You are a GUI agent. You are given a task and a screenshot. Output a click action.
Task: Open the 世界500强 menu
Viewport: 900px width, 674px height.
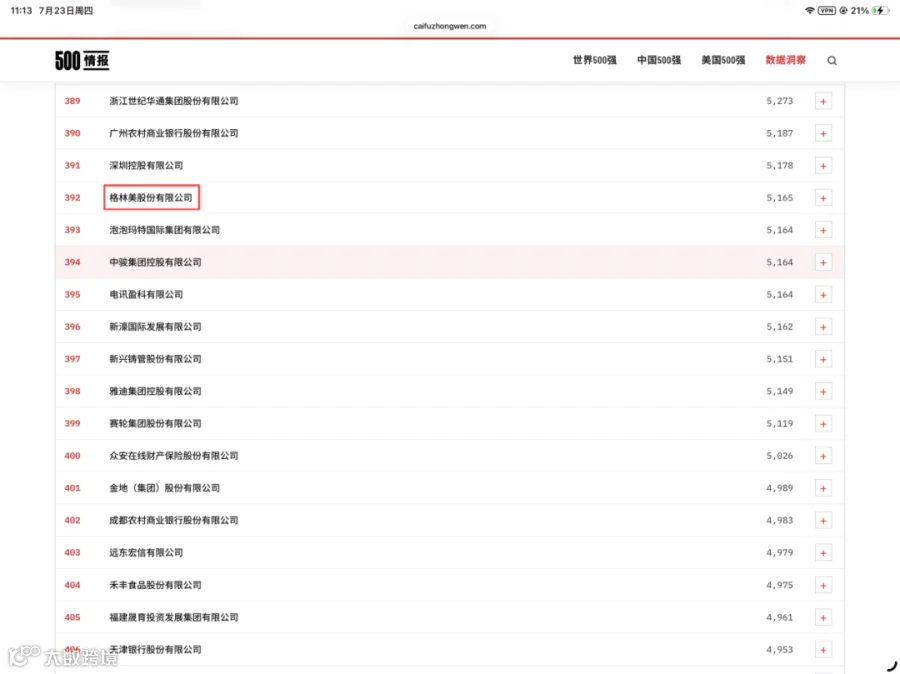(595, 60)
